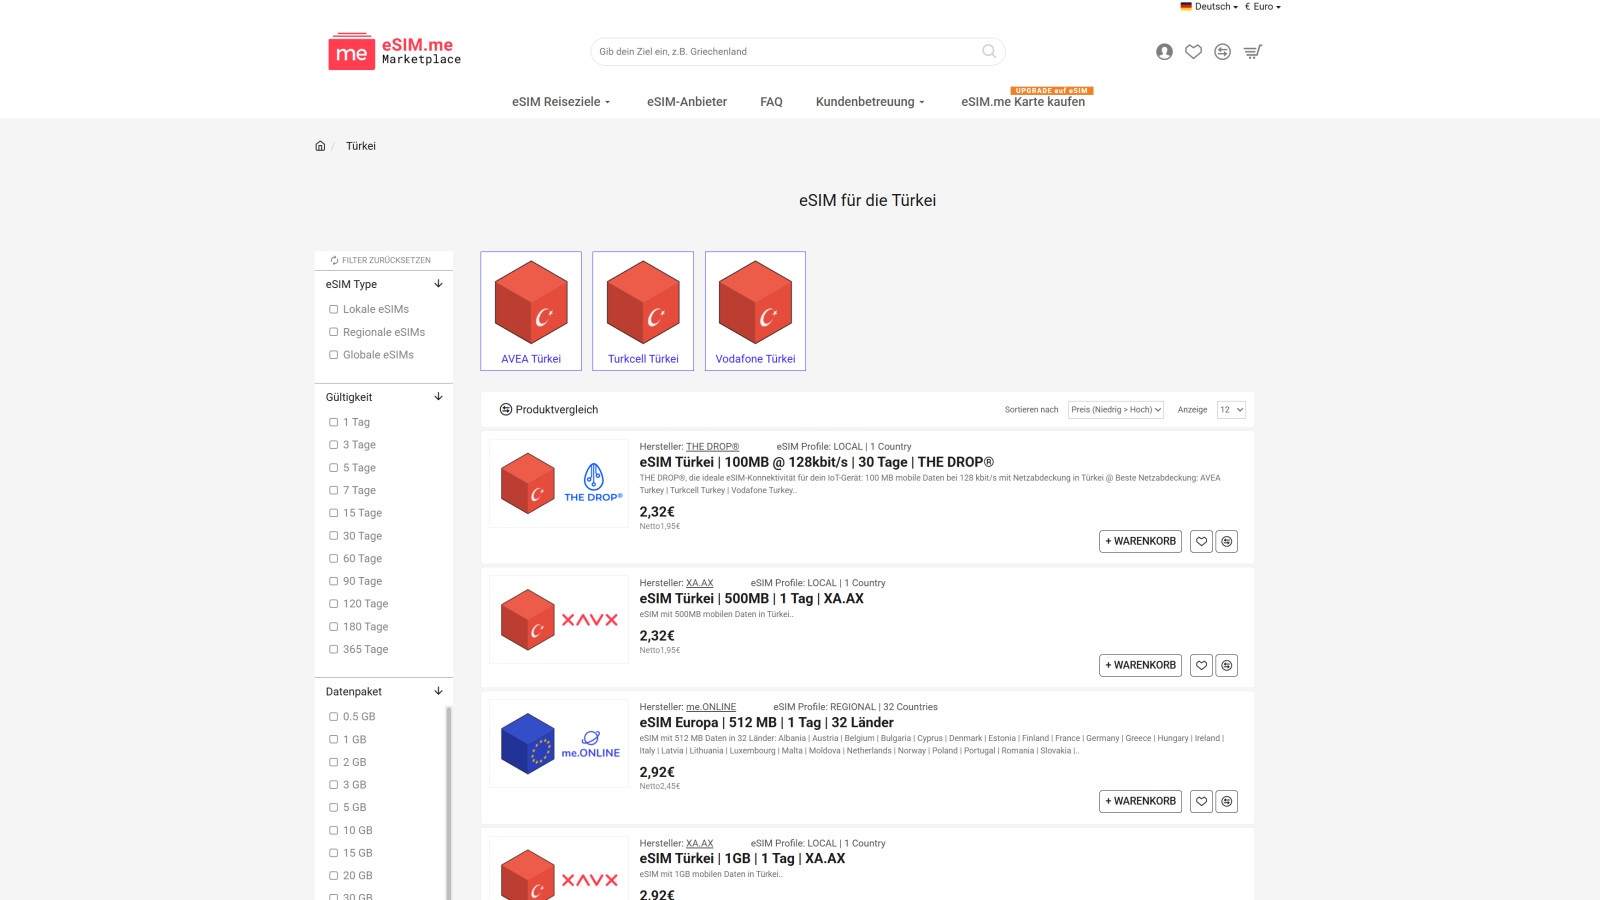The height and width of the screenshot is (900, 1600).
Task: Open the sort by price dropdown
Action: click(x=1115, y=410)
